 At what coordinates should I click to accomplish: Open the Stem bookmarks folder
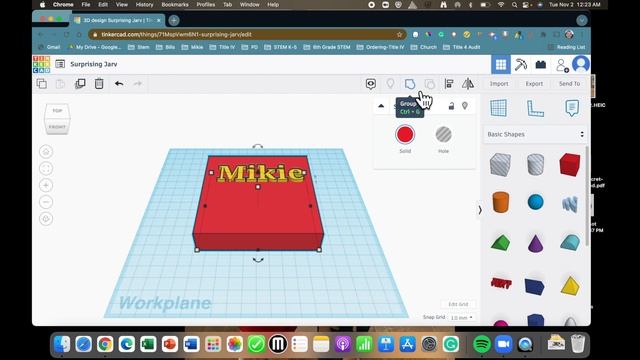coord(139,47)
